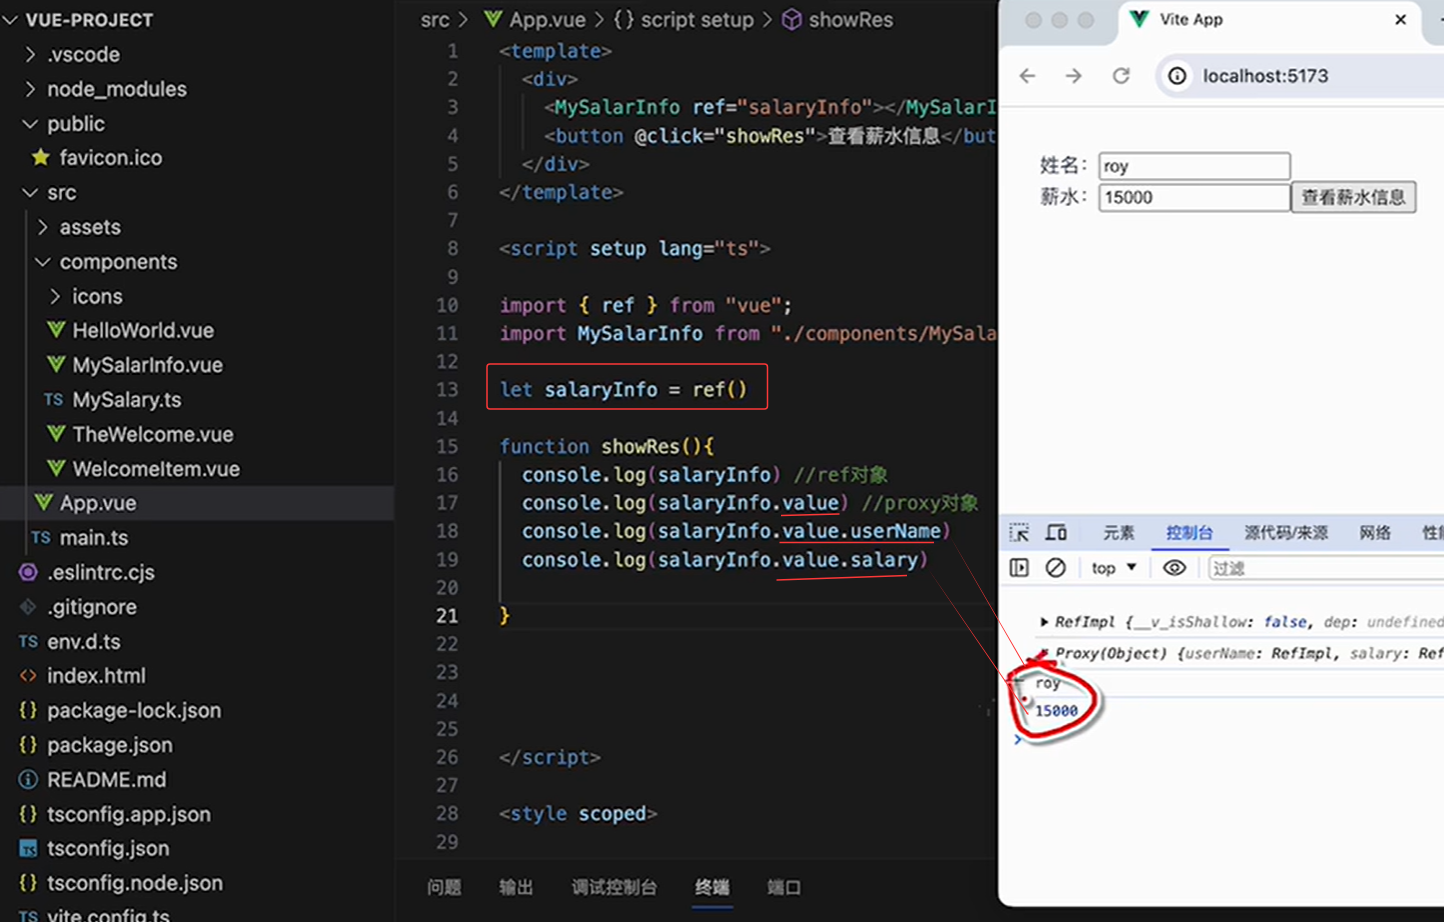The image size is (1444, 922).
Task: Switch to the 源代码/来源 DevTools tab
Action: [x=1286, y=533]
